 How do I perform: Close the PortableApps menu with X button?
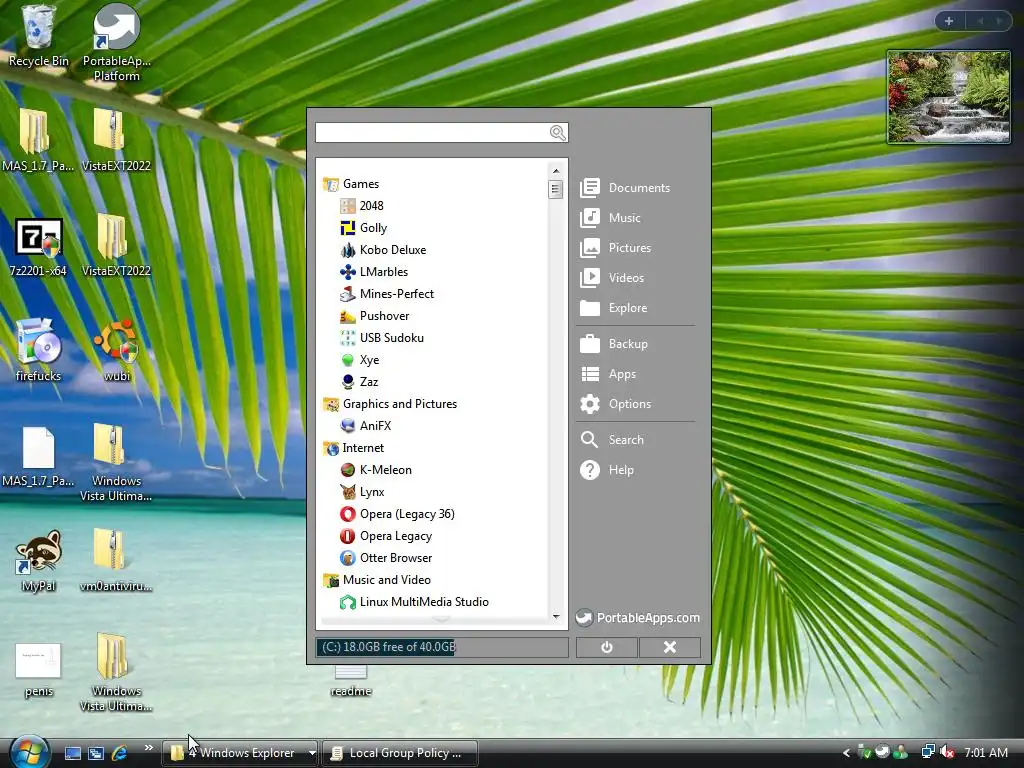click(x=670, y=647)
